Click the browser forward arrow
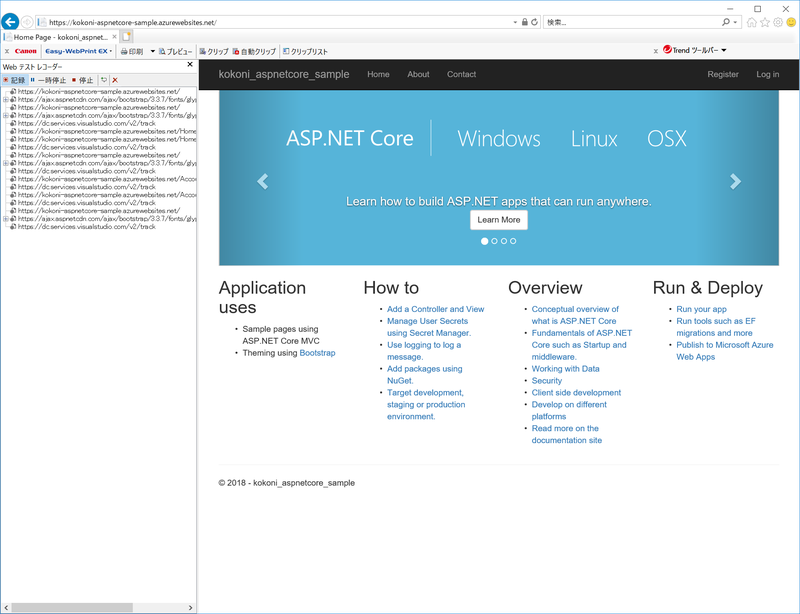 (27, 22)
